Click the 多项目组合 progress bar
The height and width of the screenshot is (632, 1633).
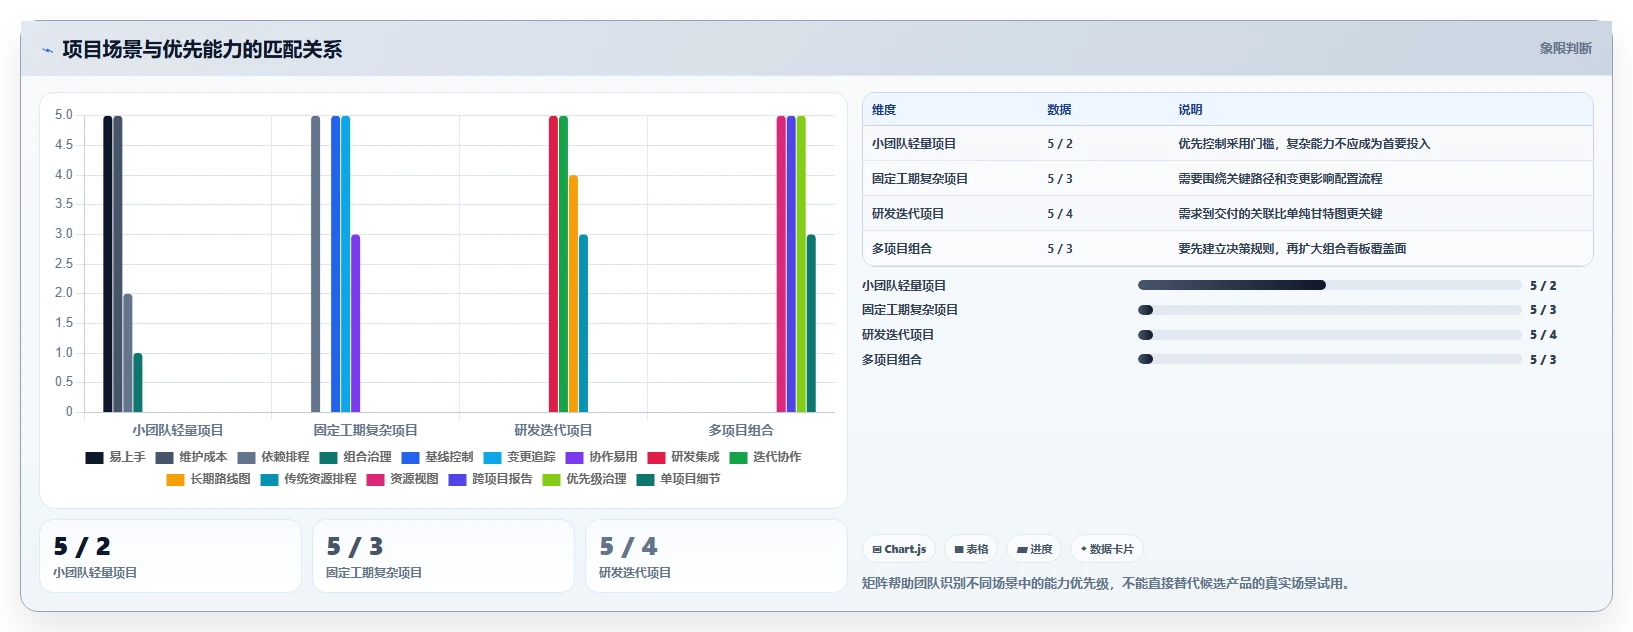pos(1329,359)
